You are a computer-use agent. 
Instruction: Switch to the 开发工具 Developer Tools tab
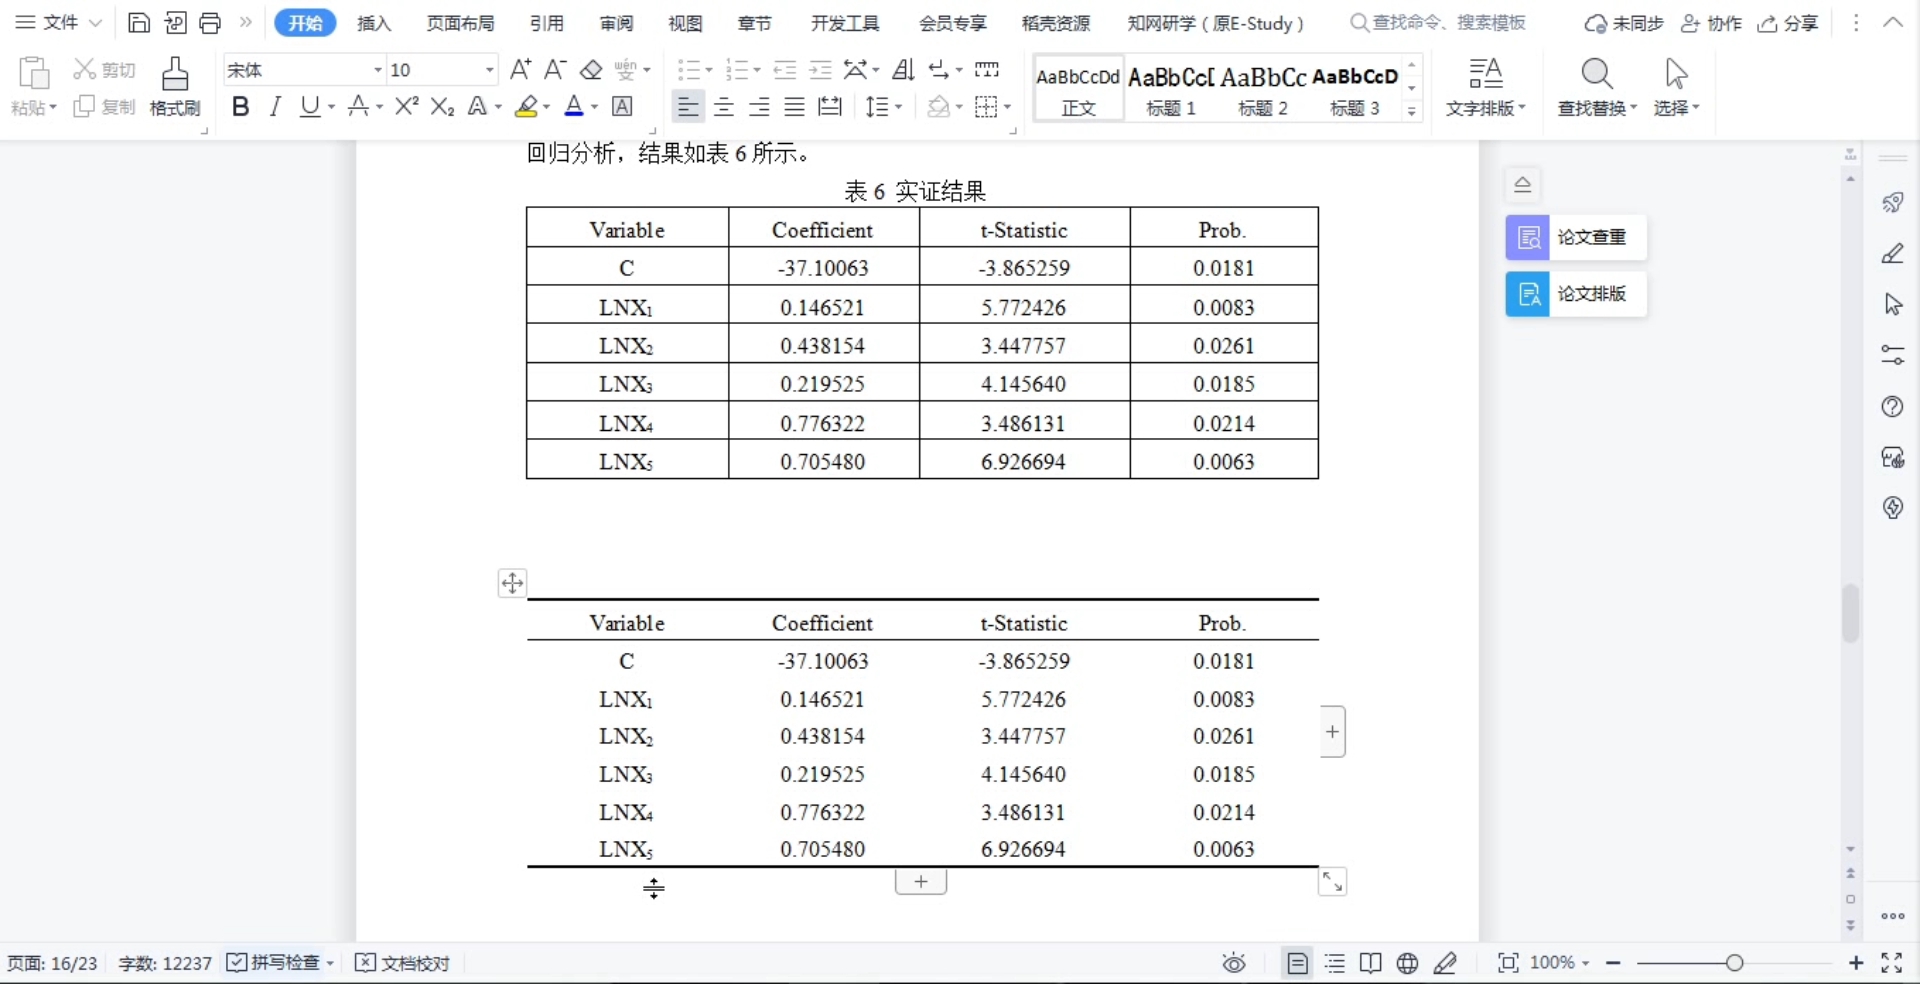pyautogui.click(x=845, y=23)
